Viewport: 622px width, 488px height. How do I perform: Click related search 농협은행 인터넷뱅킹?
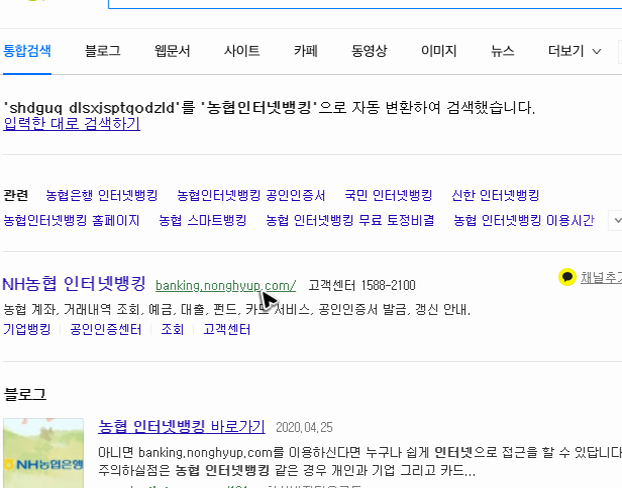(102, 195)
